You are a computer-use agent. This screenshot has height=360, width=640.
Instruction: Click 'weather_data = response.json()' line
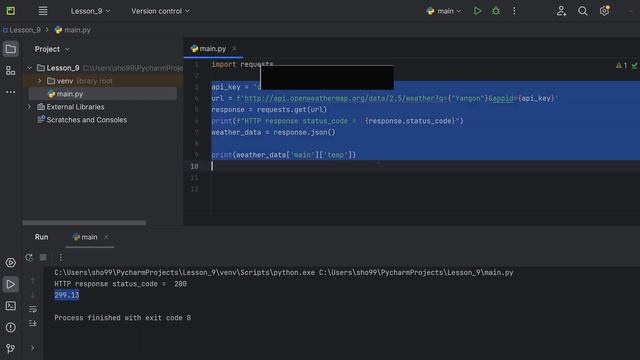[x=273, y=132]
